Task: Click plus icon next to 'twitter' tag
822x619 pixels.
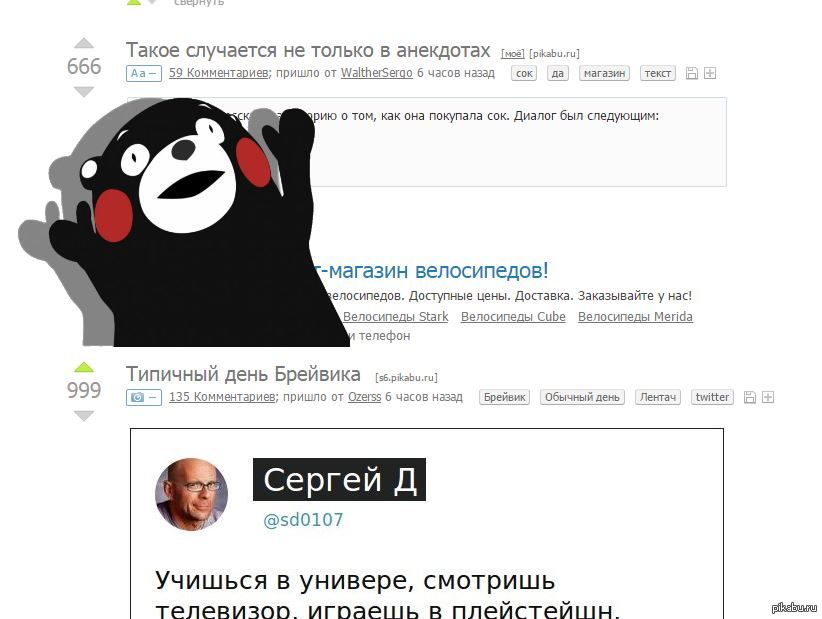Action: (x=768, y=397)
